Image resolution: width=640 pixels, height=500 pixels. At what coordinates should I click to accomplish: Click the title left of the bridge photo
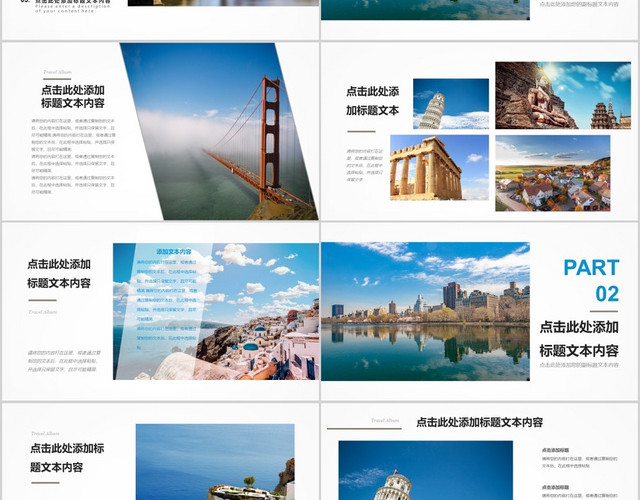(73, 96)
